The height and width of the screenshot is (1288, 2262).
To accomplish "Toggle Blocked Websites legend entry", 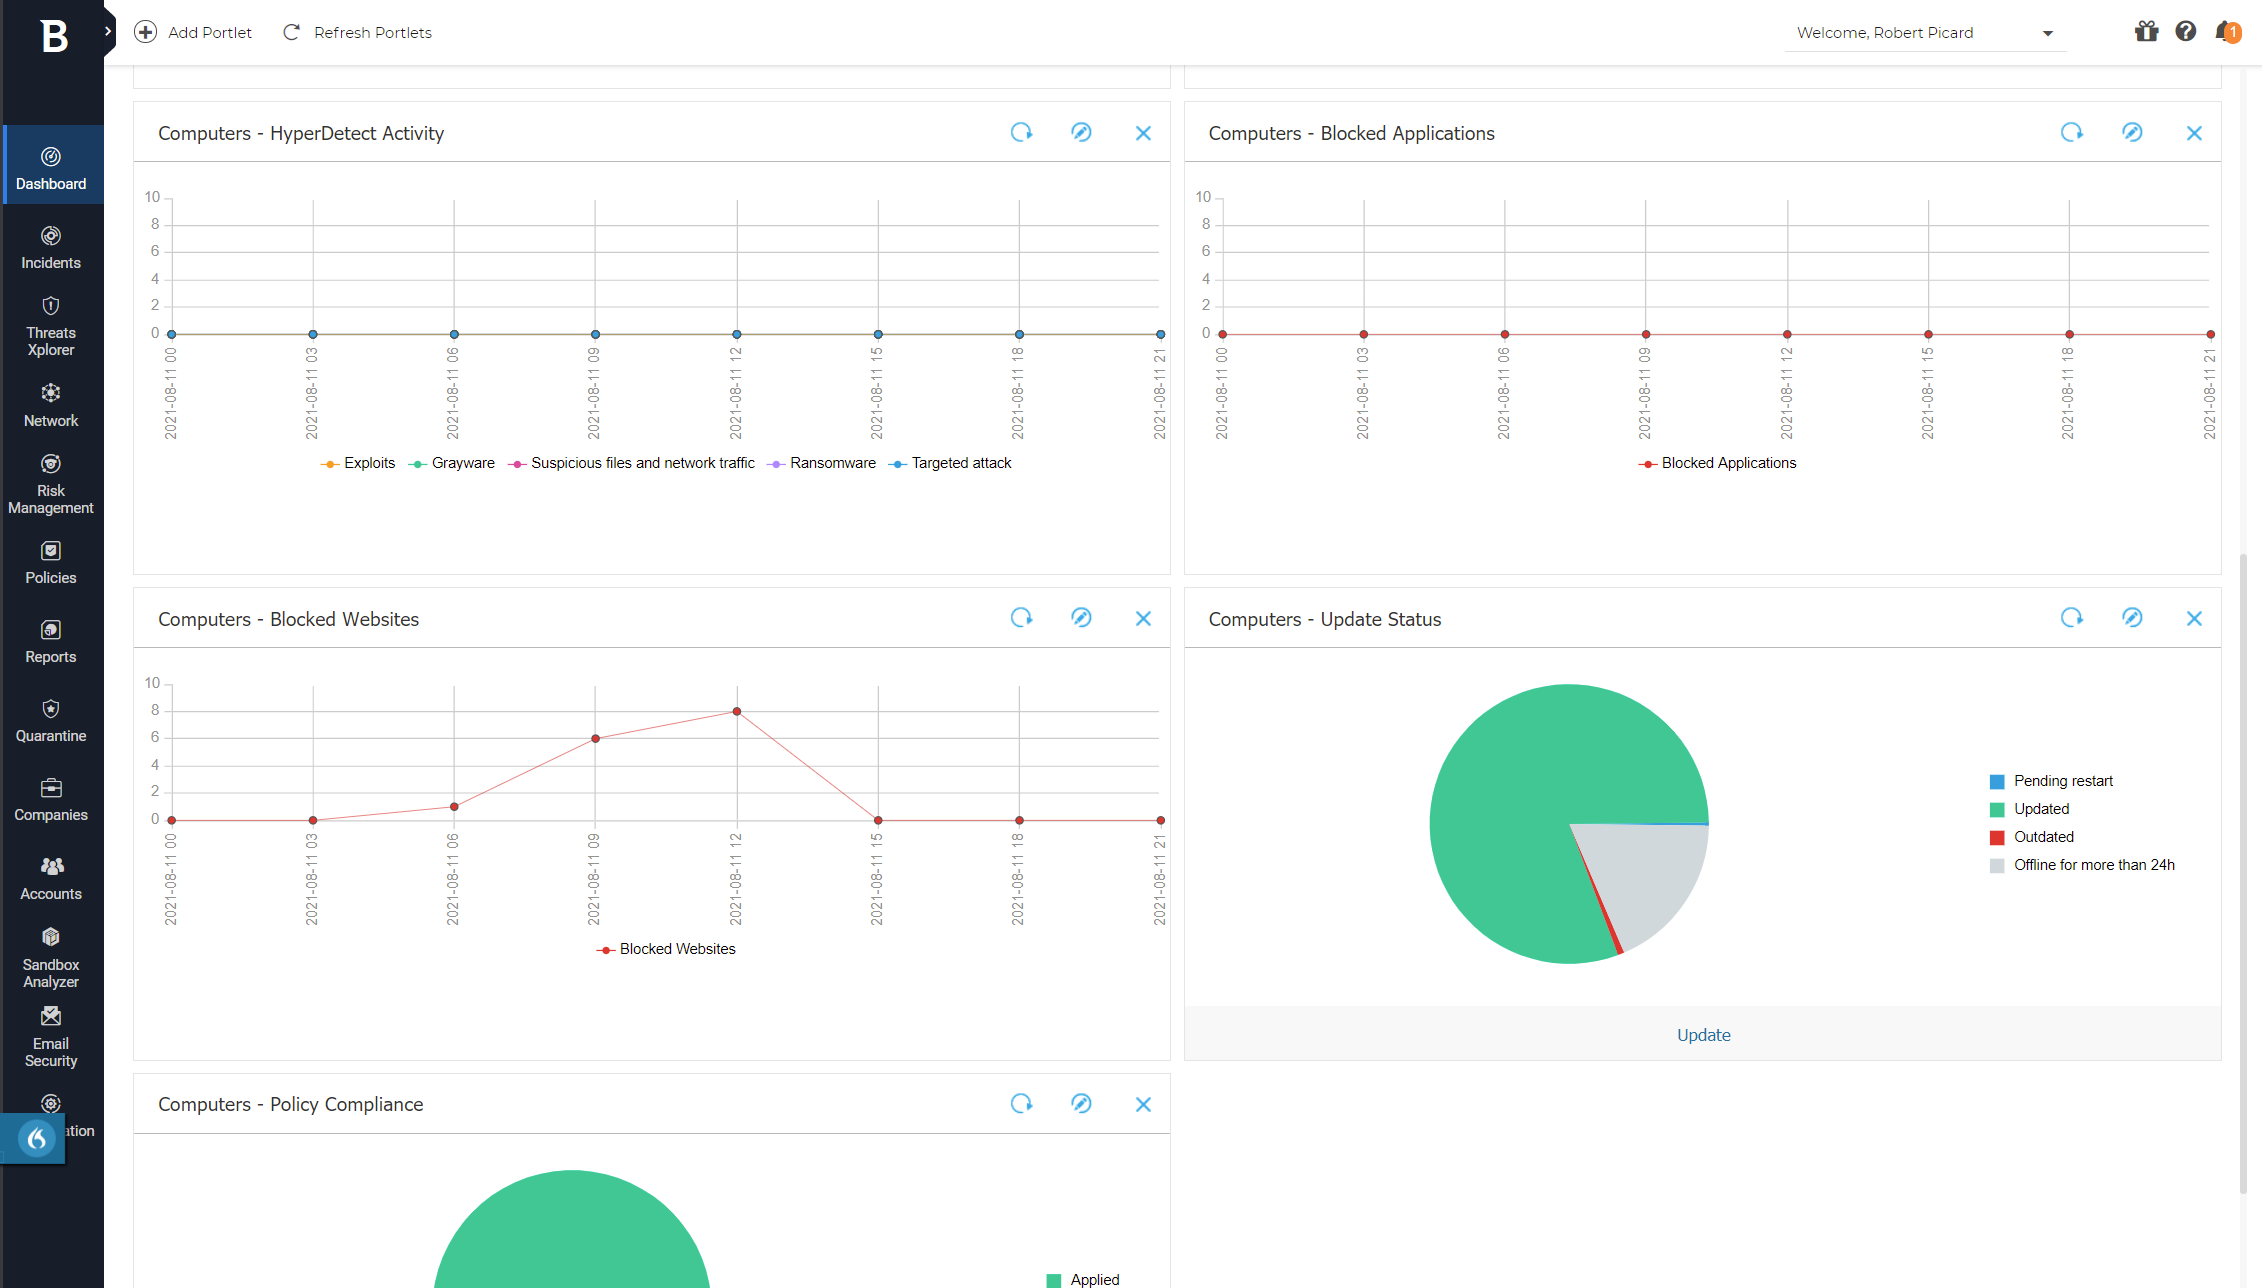I will tap(666, 949).
